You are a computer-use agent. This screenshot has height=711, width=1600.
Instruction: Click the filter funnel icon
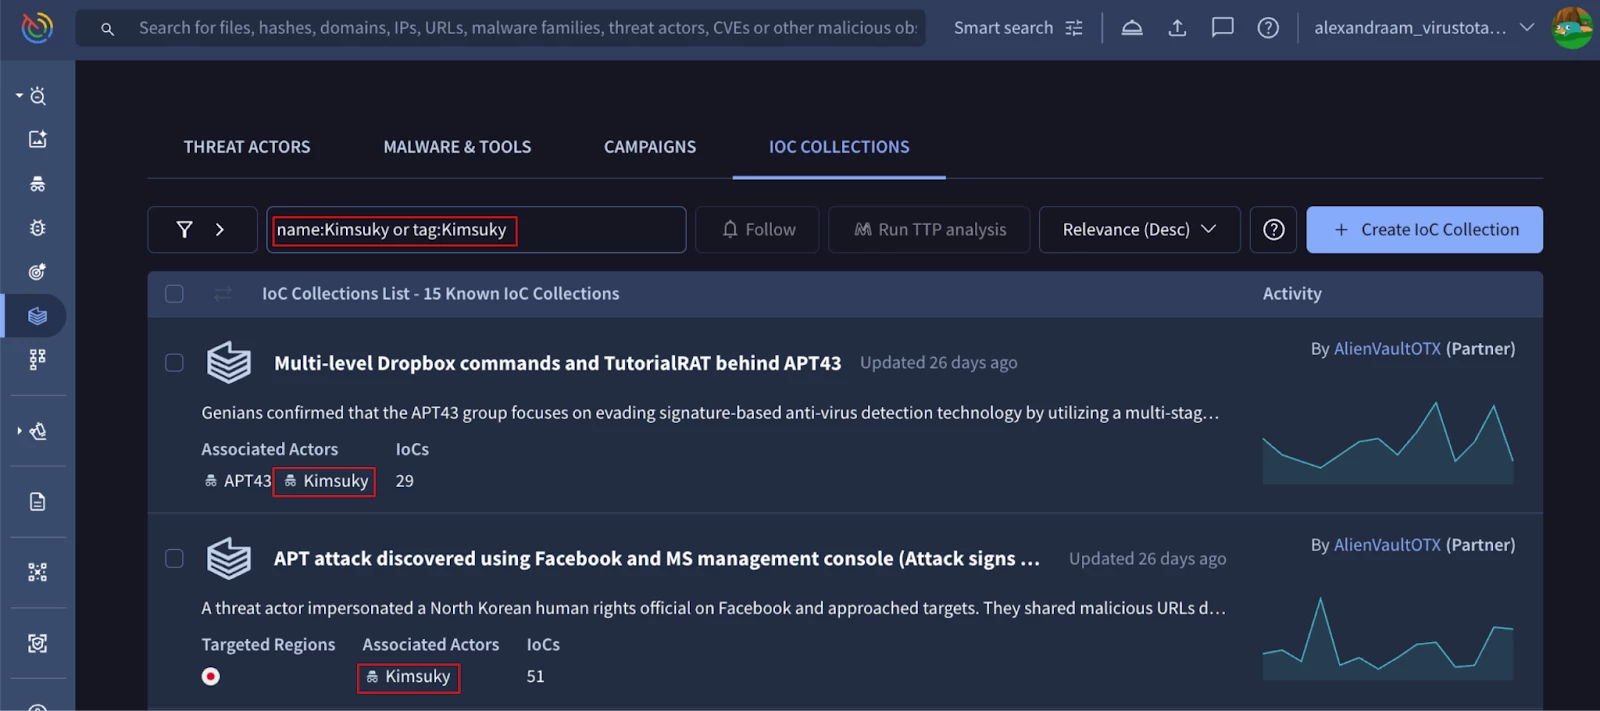click(184, 230)
